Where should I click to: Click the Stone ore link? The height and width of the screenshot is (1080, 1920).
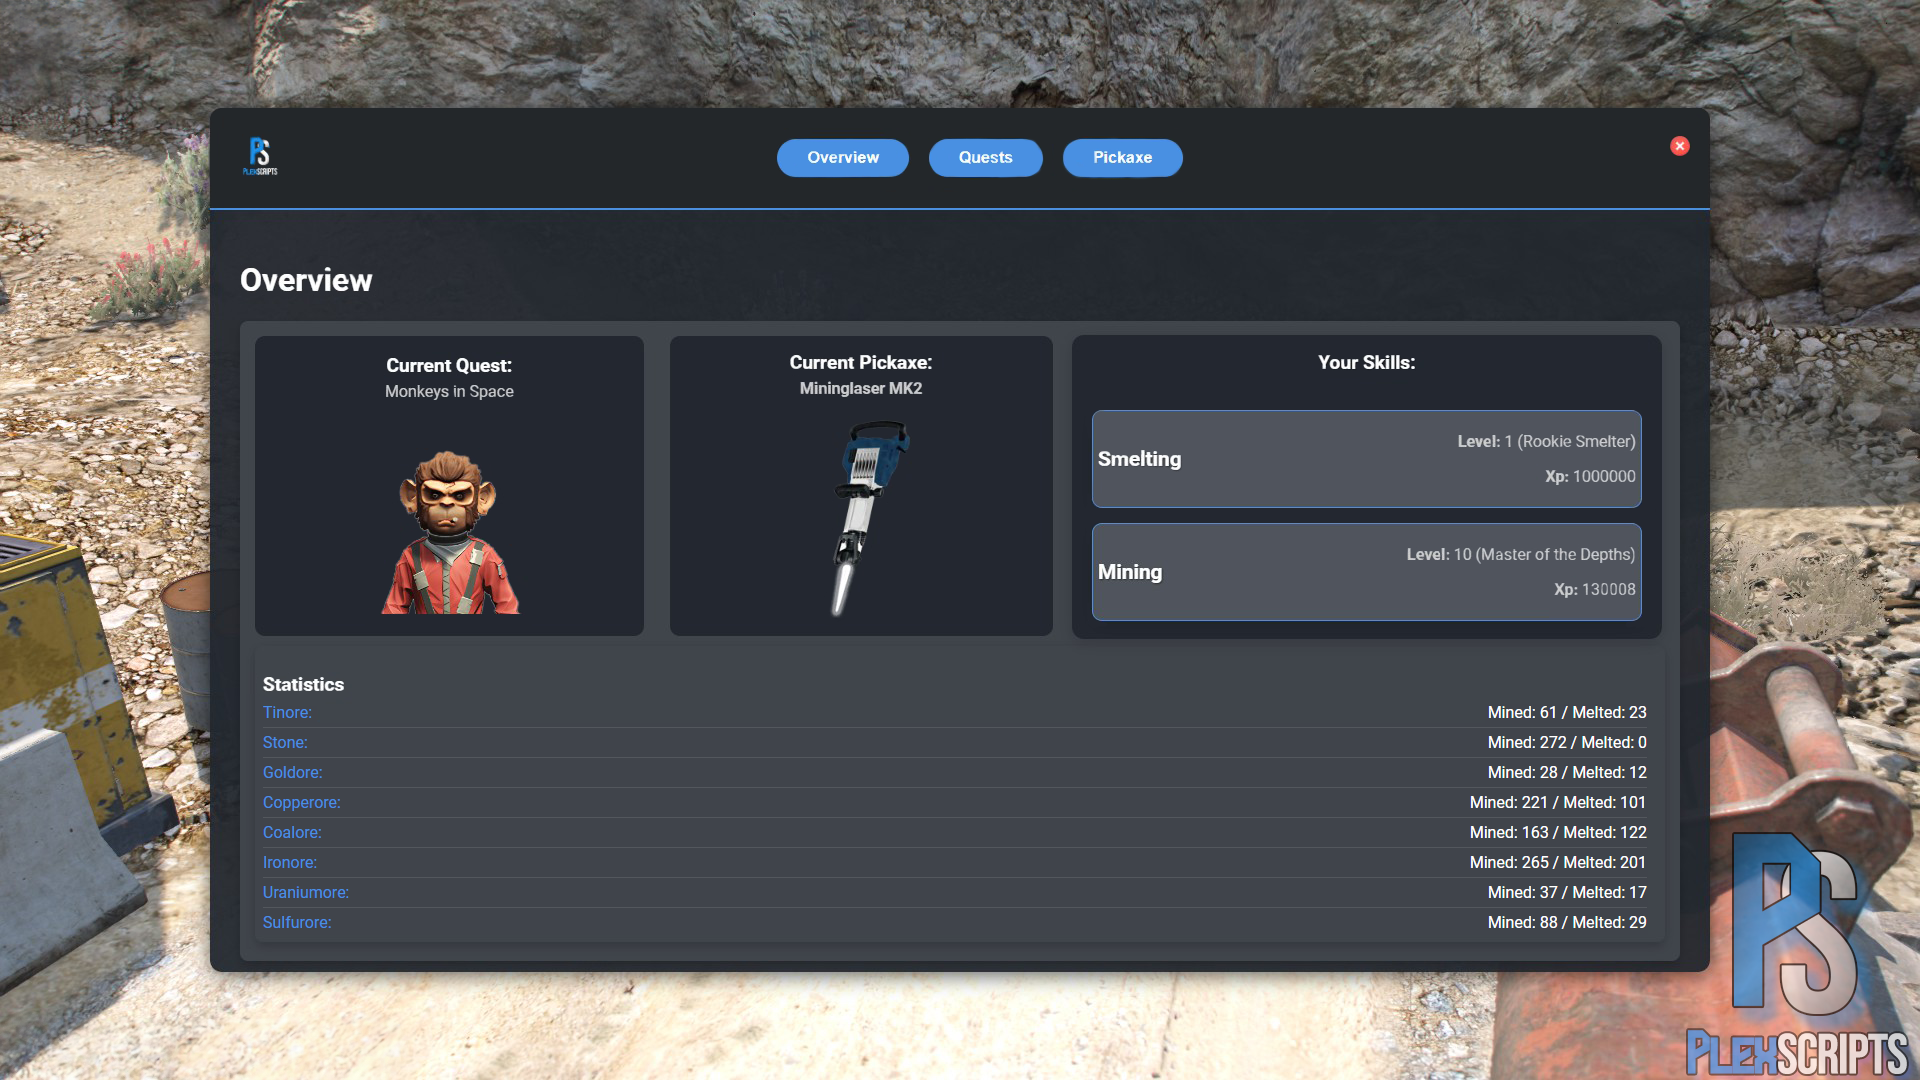[284, 742]
